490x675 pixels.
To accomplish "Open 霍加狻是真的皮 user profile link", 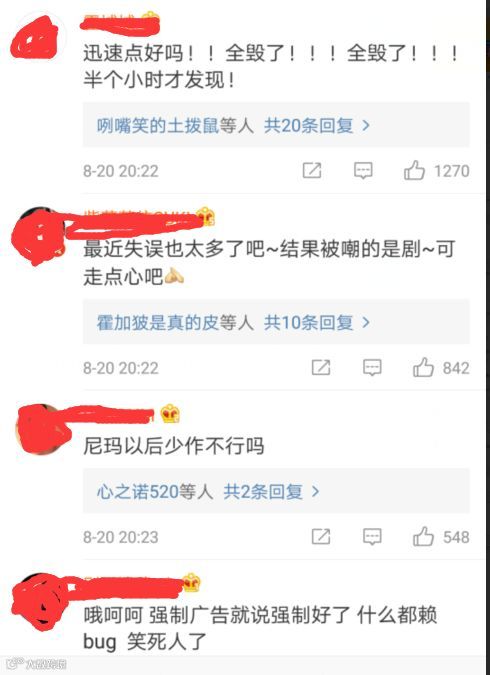I will point(158,322).
